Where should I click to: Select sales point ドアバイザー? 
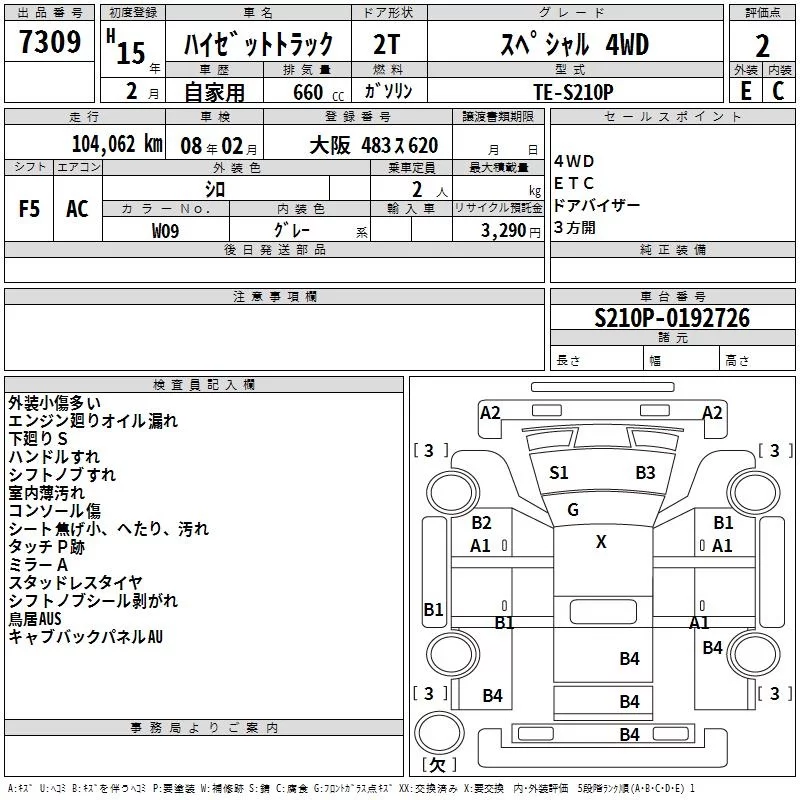point(596,206)
